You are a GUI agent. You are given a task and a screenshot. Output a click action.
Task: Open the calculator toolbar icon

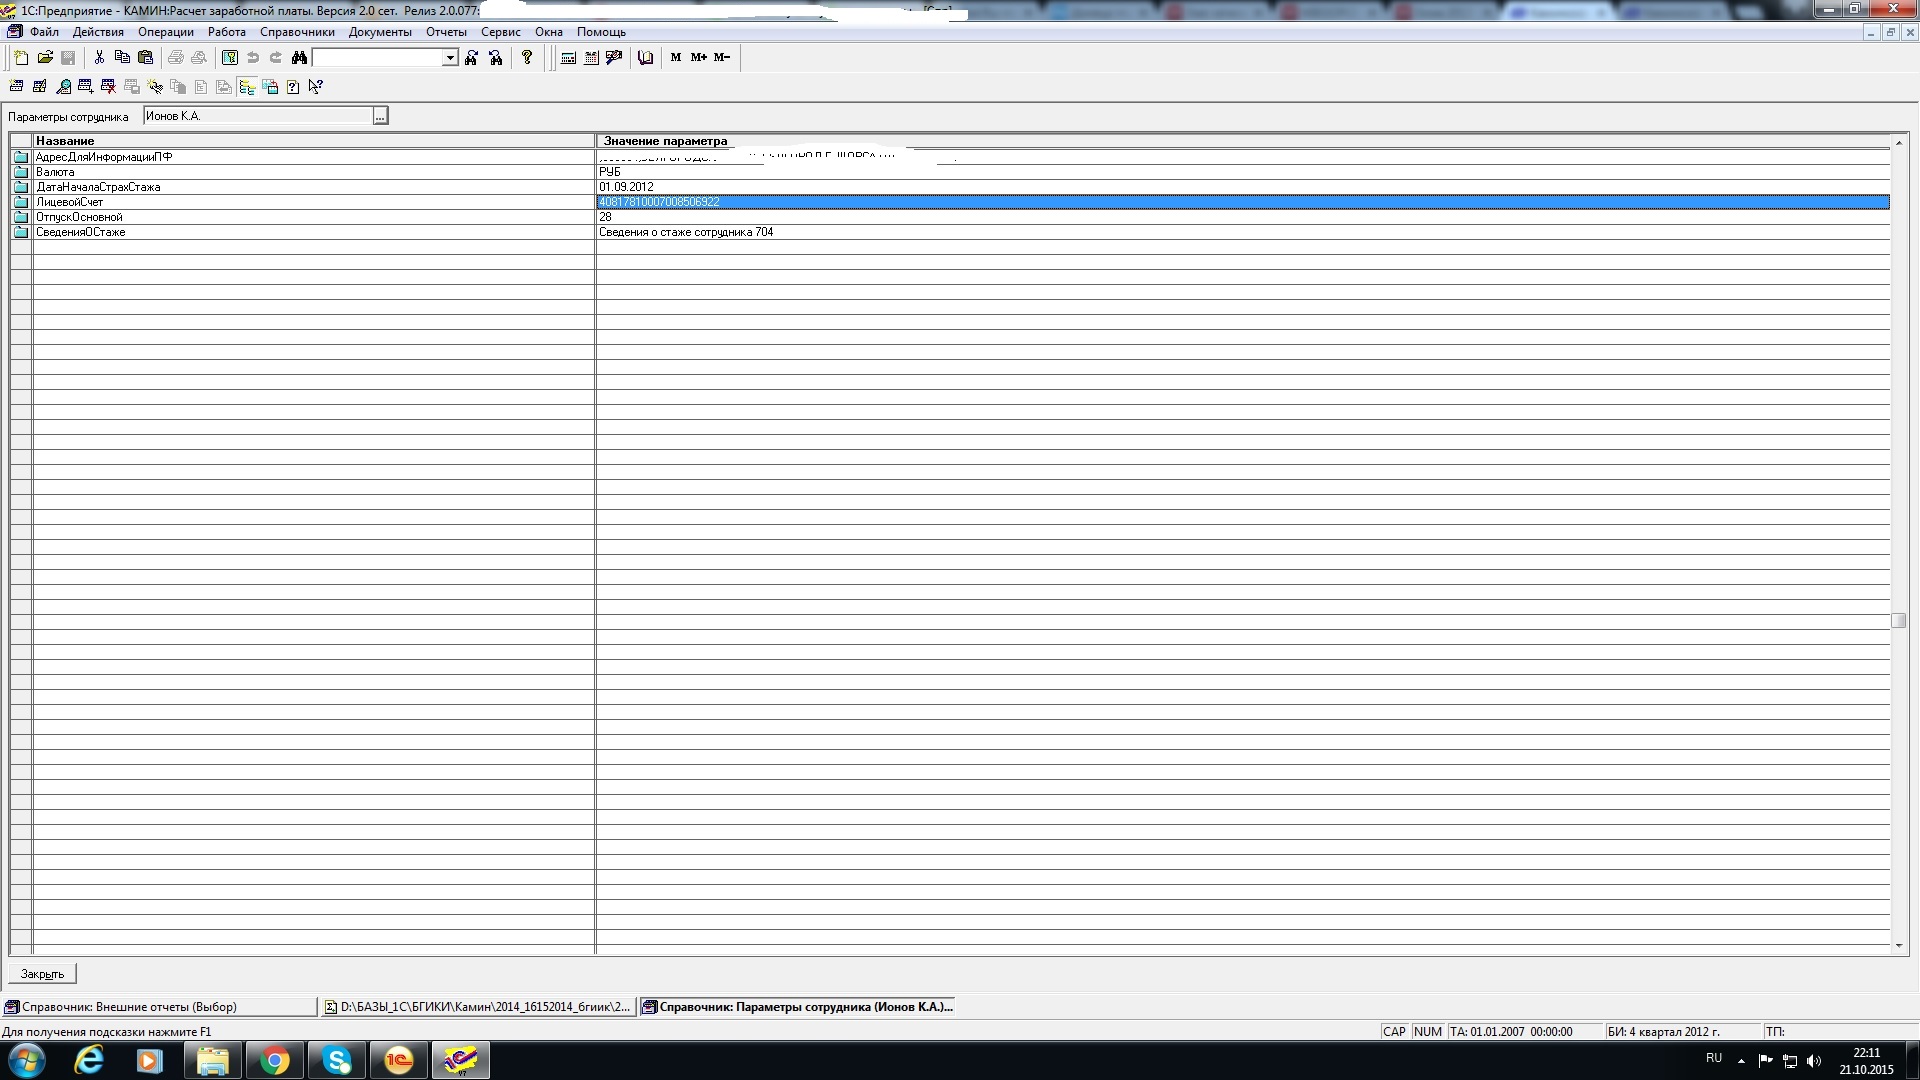coord(568,58)
